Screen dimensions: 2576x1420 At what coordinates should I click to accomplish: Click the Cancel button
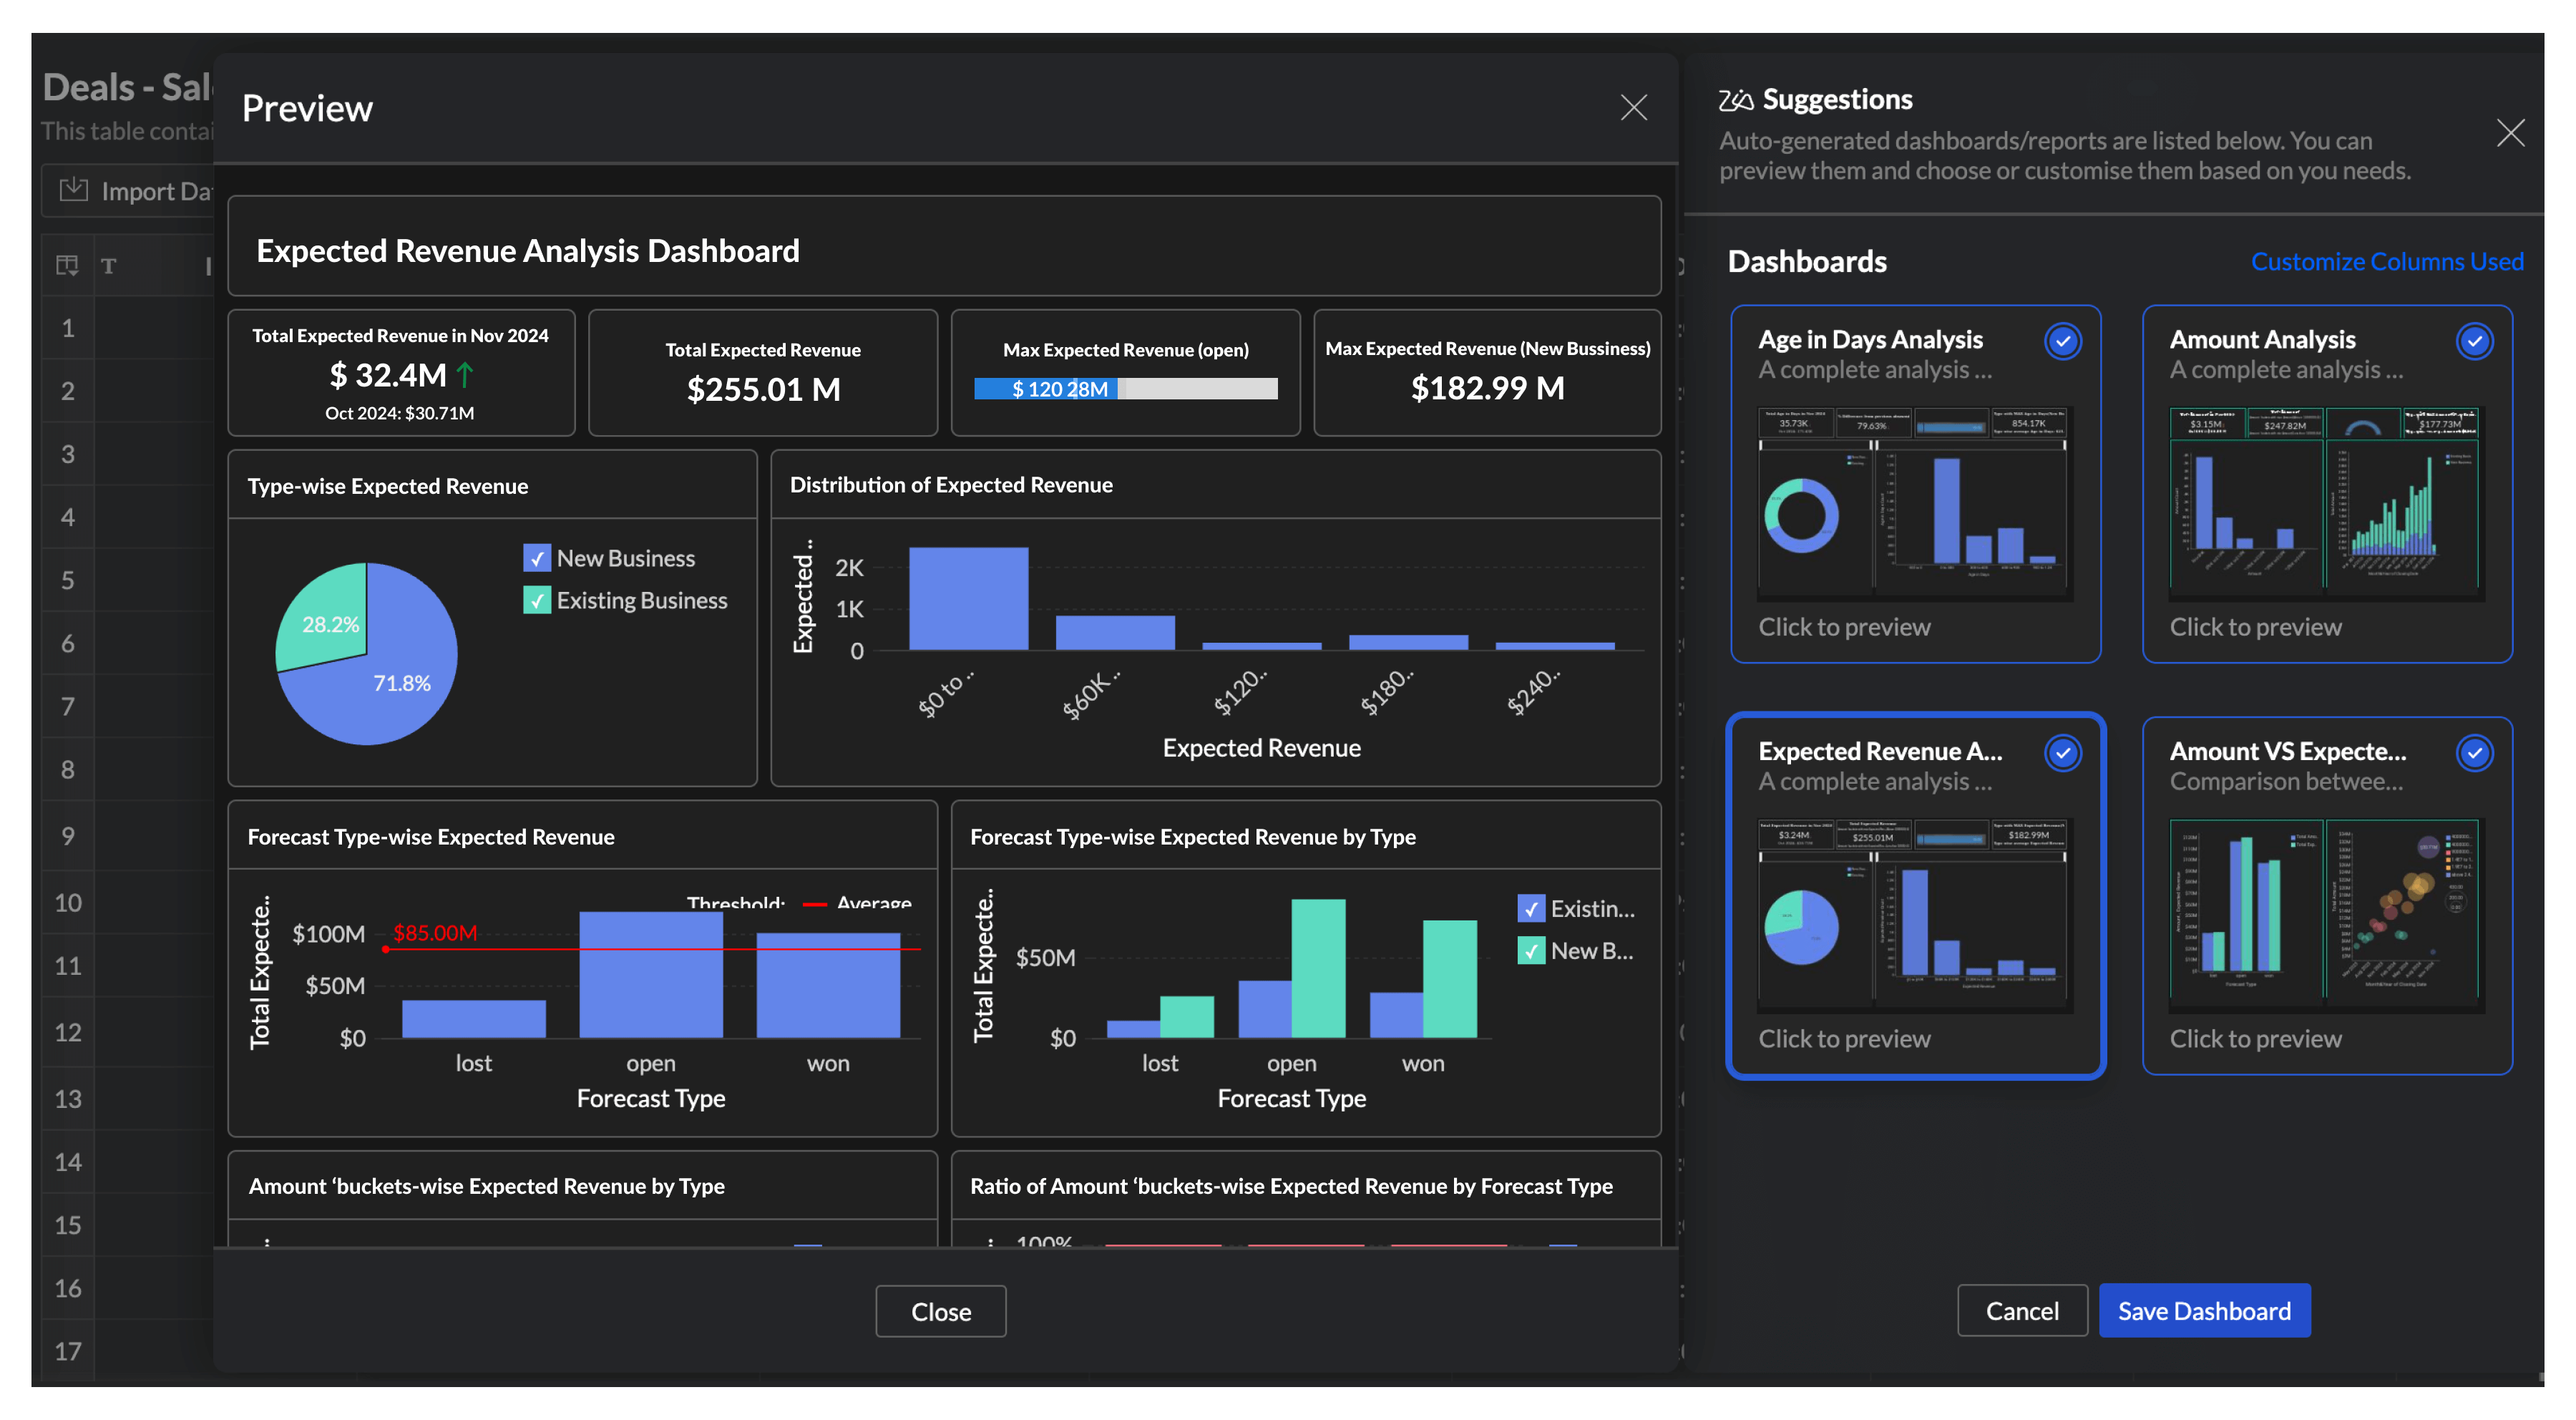[2021, 1310]
